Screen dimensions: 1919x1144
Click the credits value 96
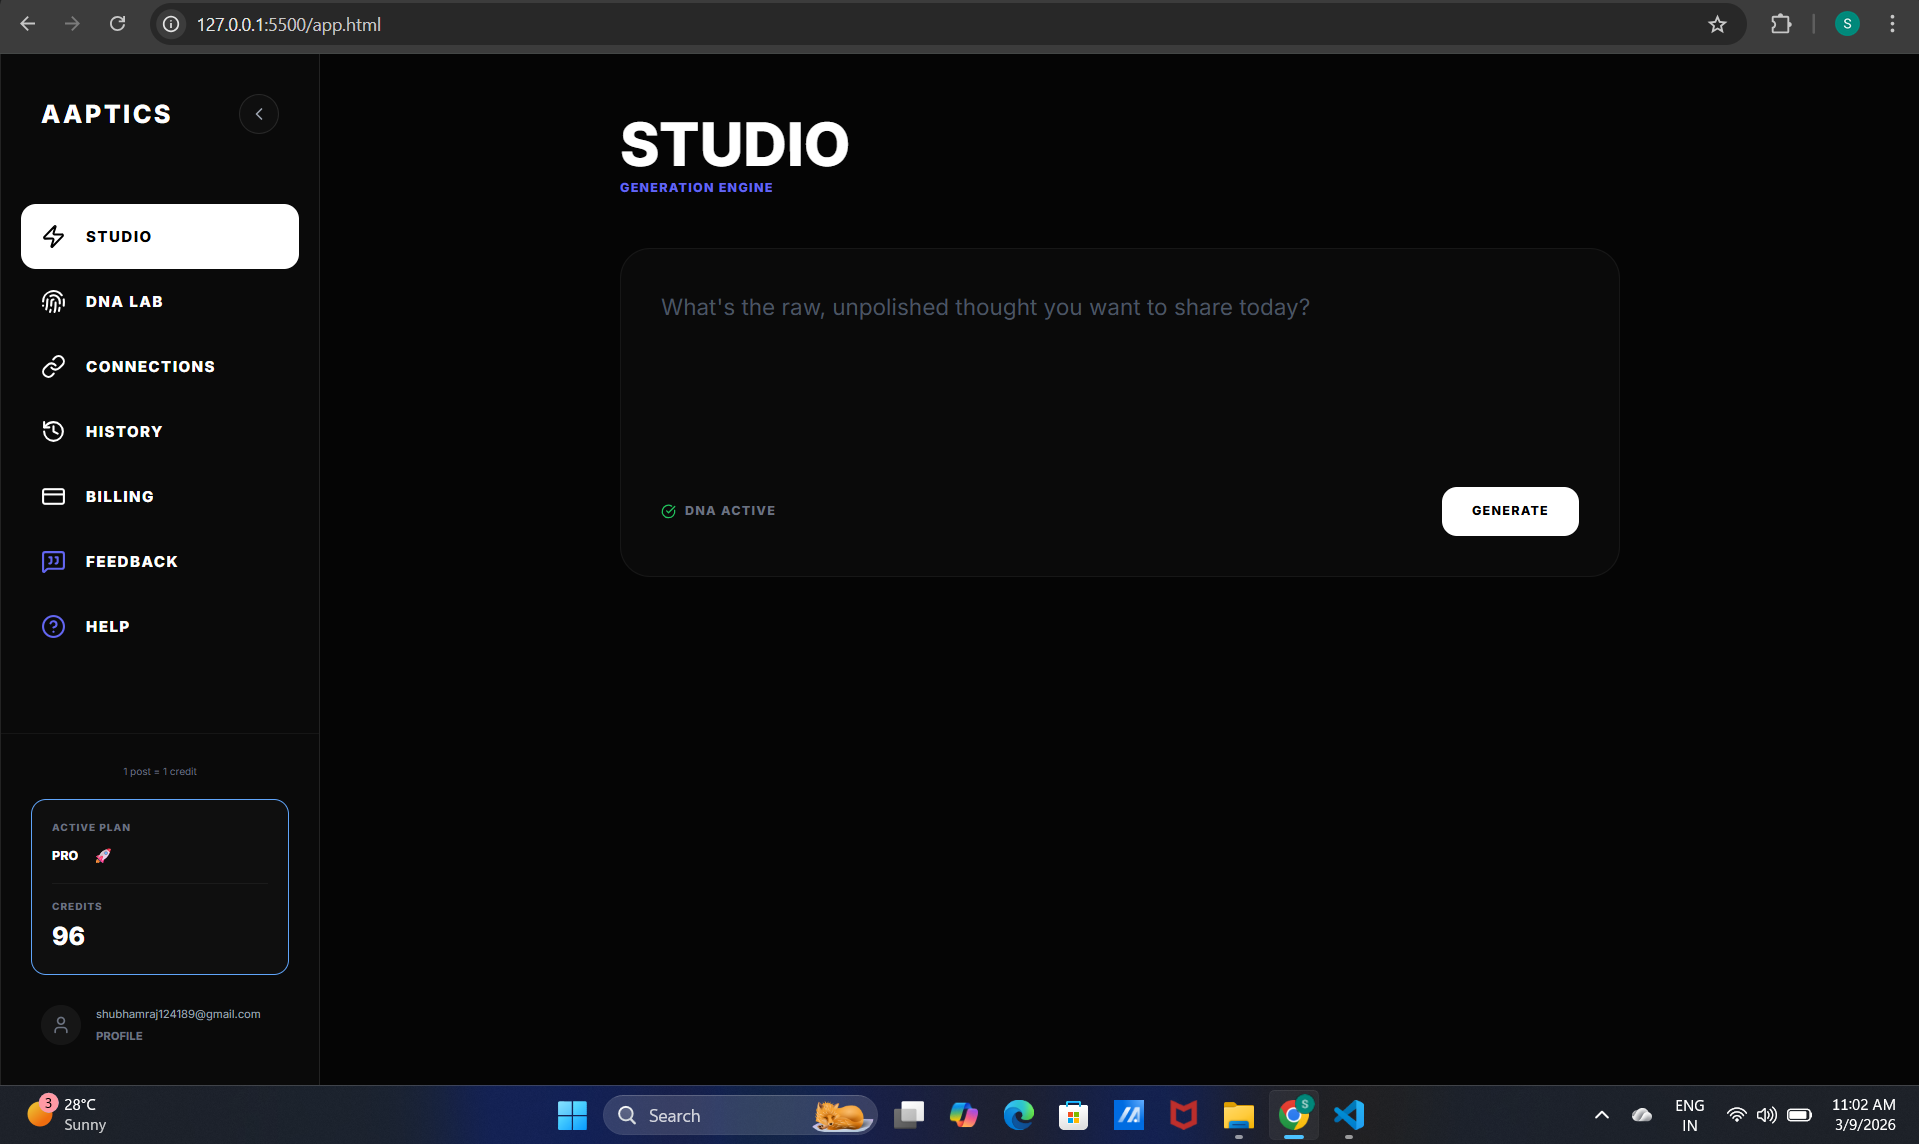[x=68, y=936]
